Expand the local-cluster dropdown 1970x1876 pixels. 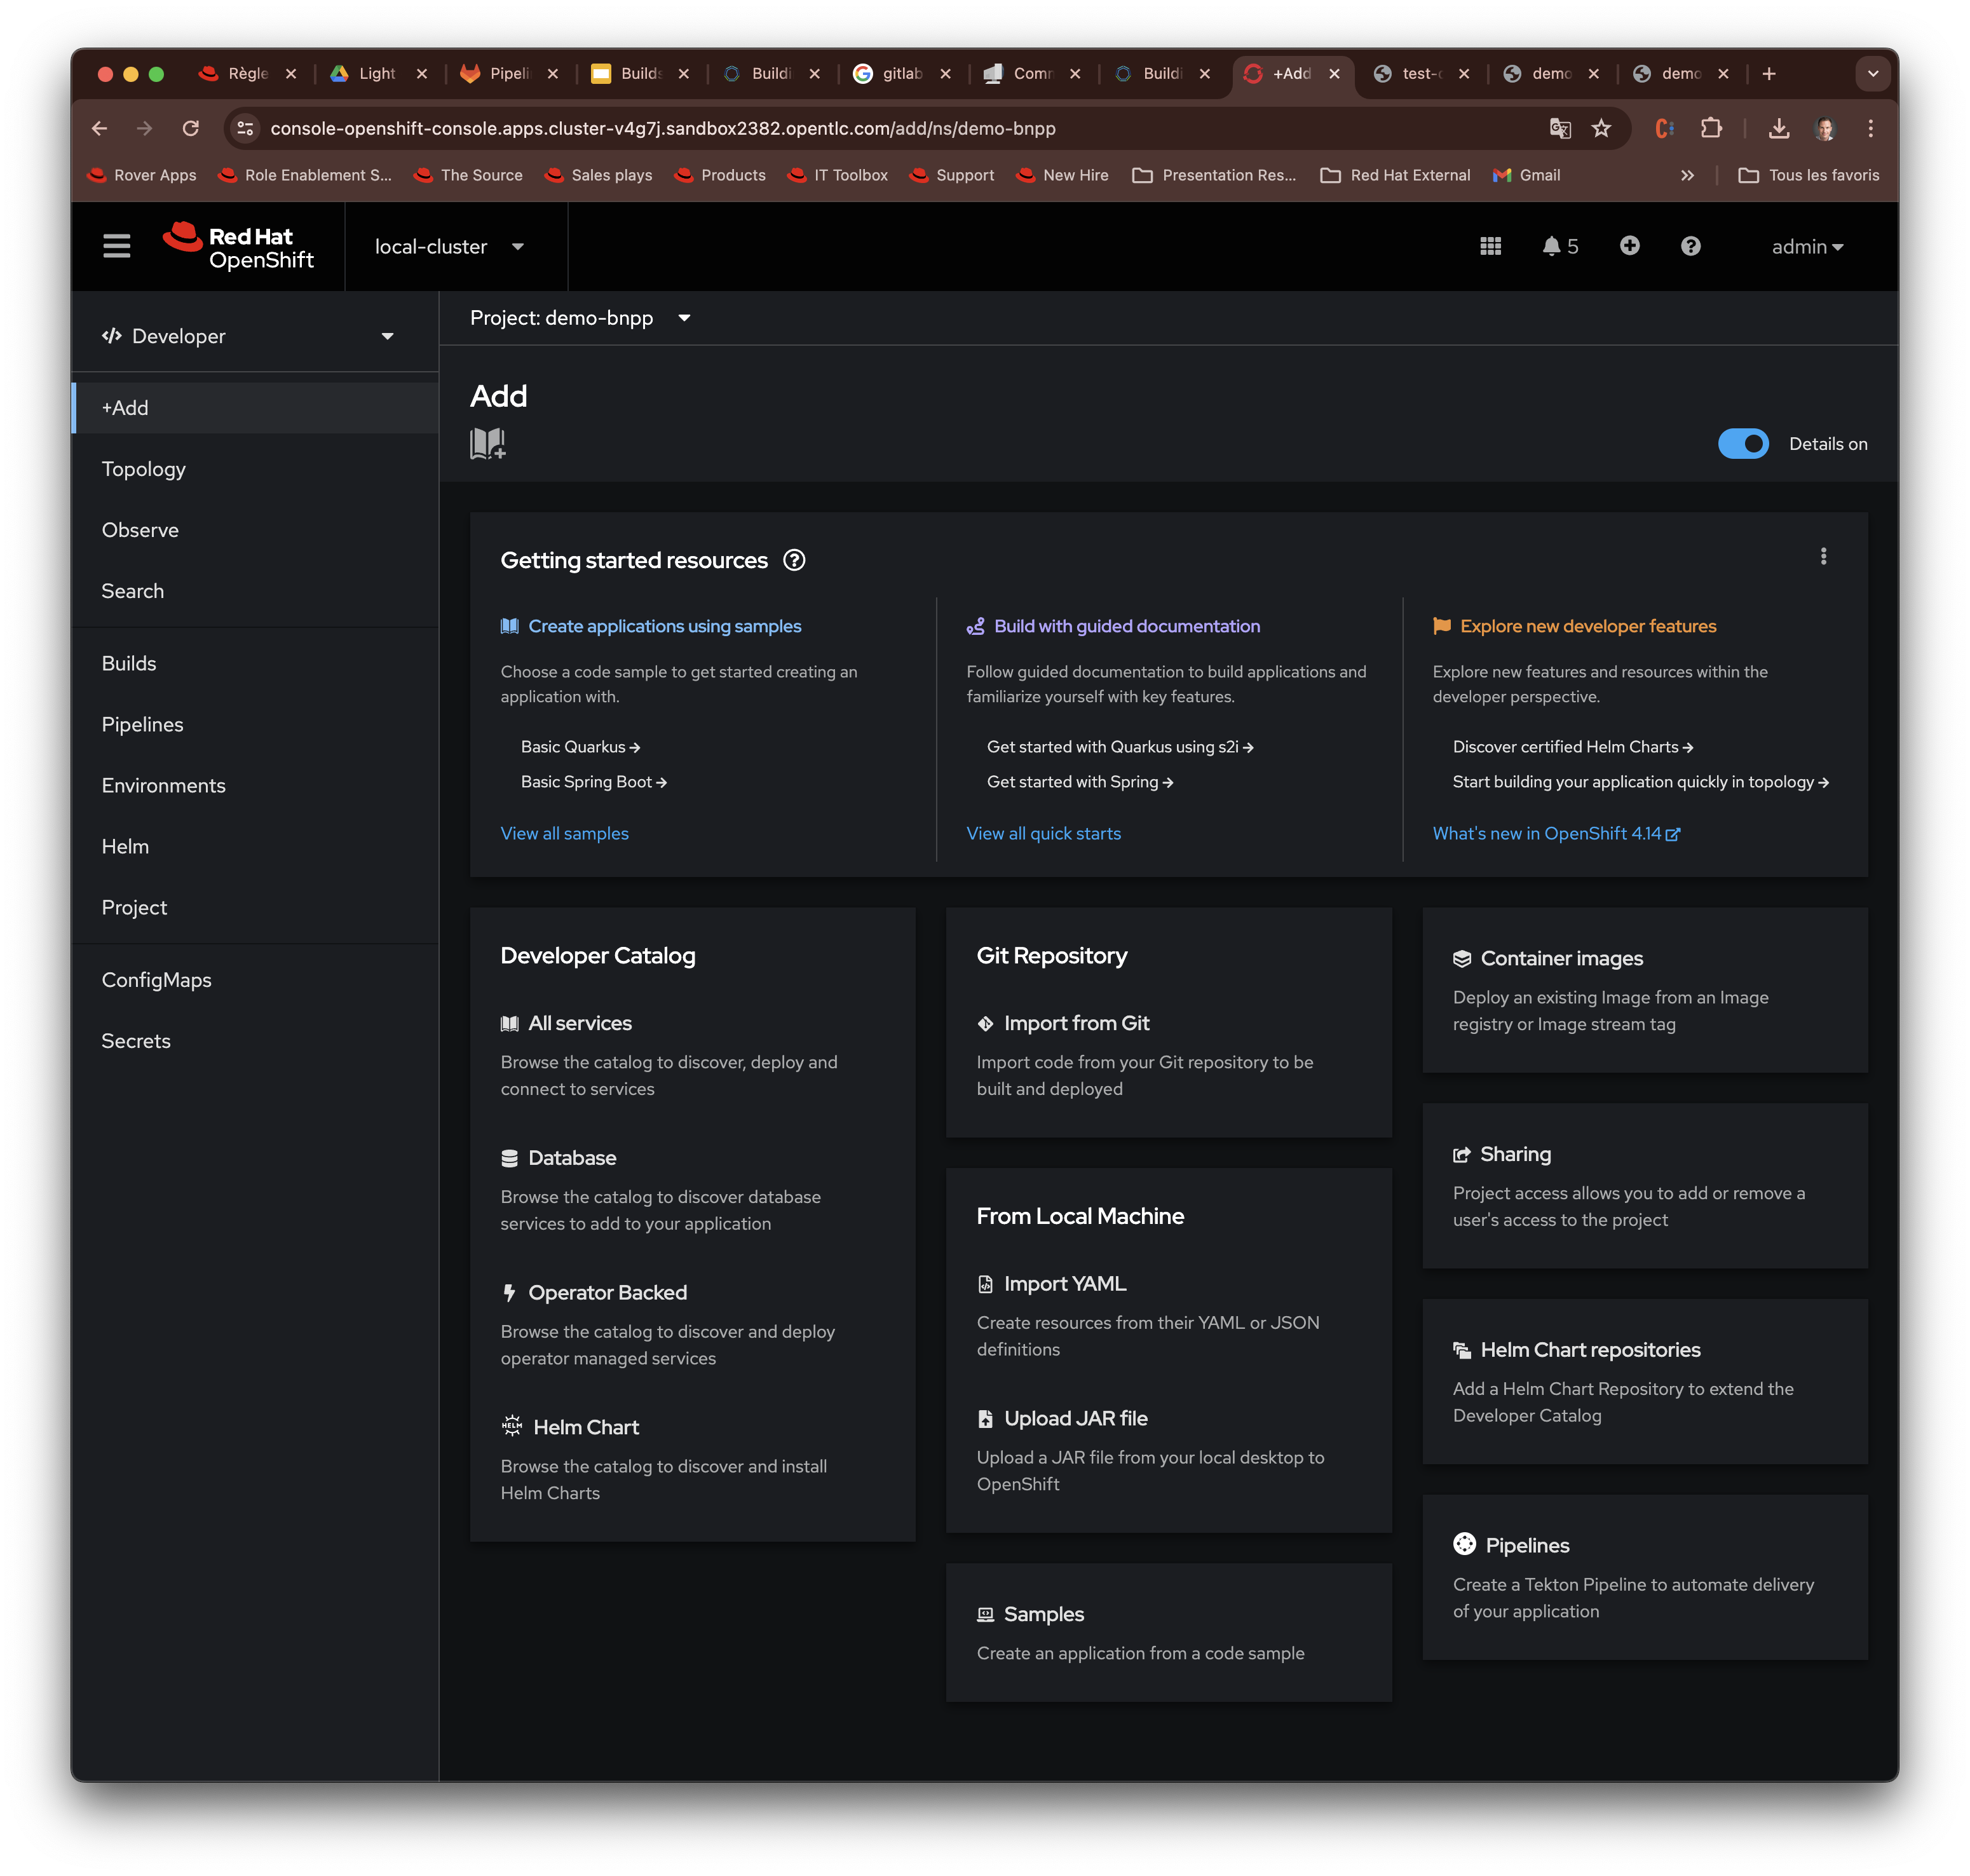(x=448, y=247)
